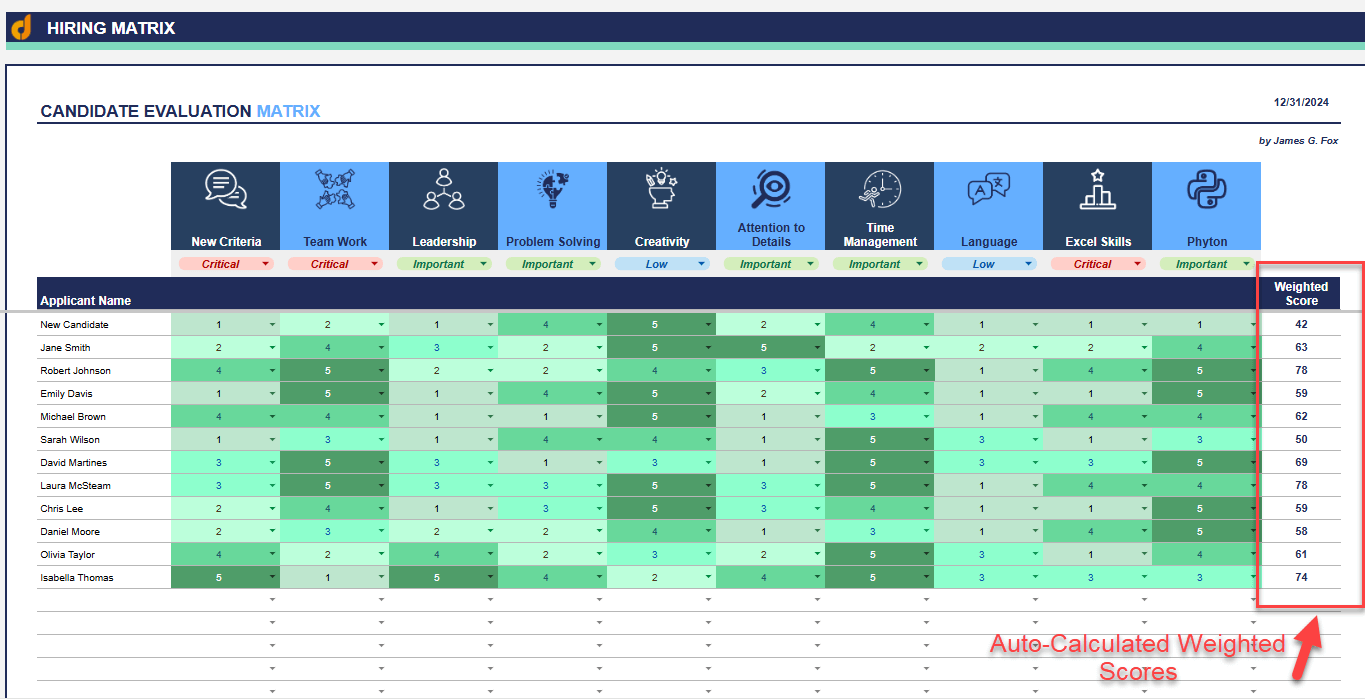Click the by James G. Fox credit link
1365x700 pixels.
point(1298,141)
